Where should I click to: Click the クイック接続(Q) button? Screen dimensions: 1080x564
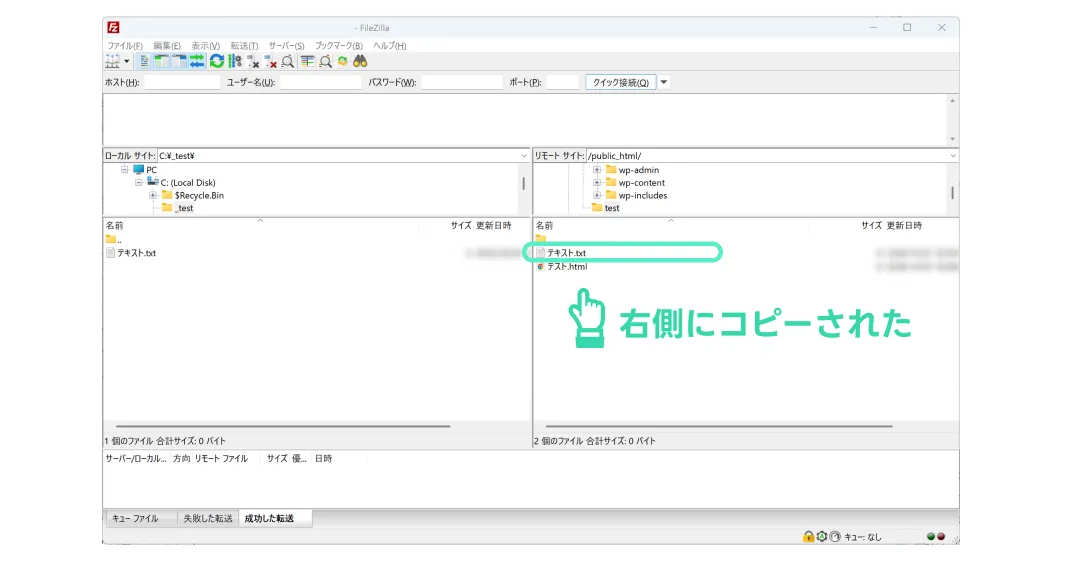[x=621, y=82]
